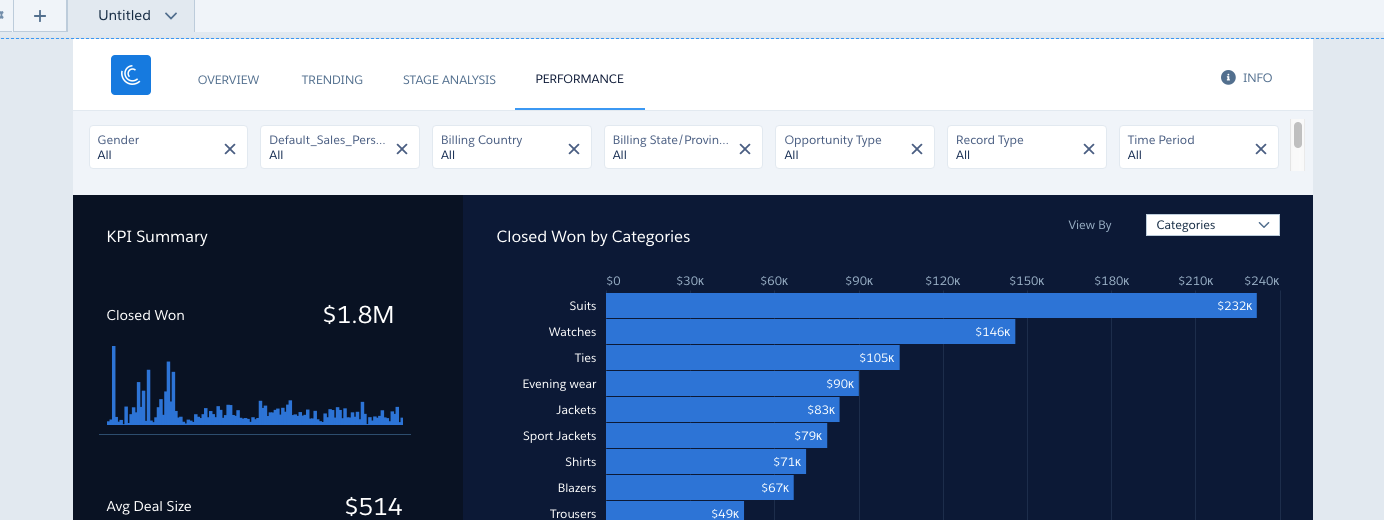The image size is (1384, 520).
Task: Open the View By Categories dropdown
Action: (x=1212, y=225)
